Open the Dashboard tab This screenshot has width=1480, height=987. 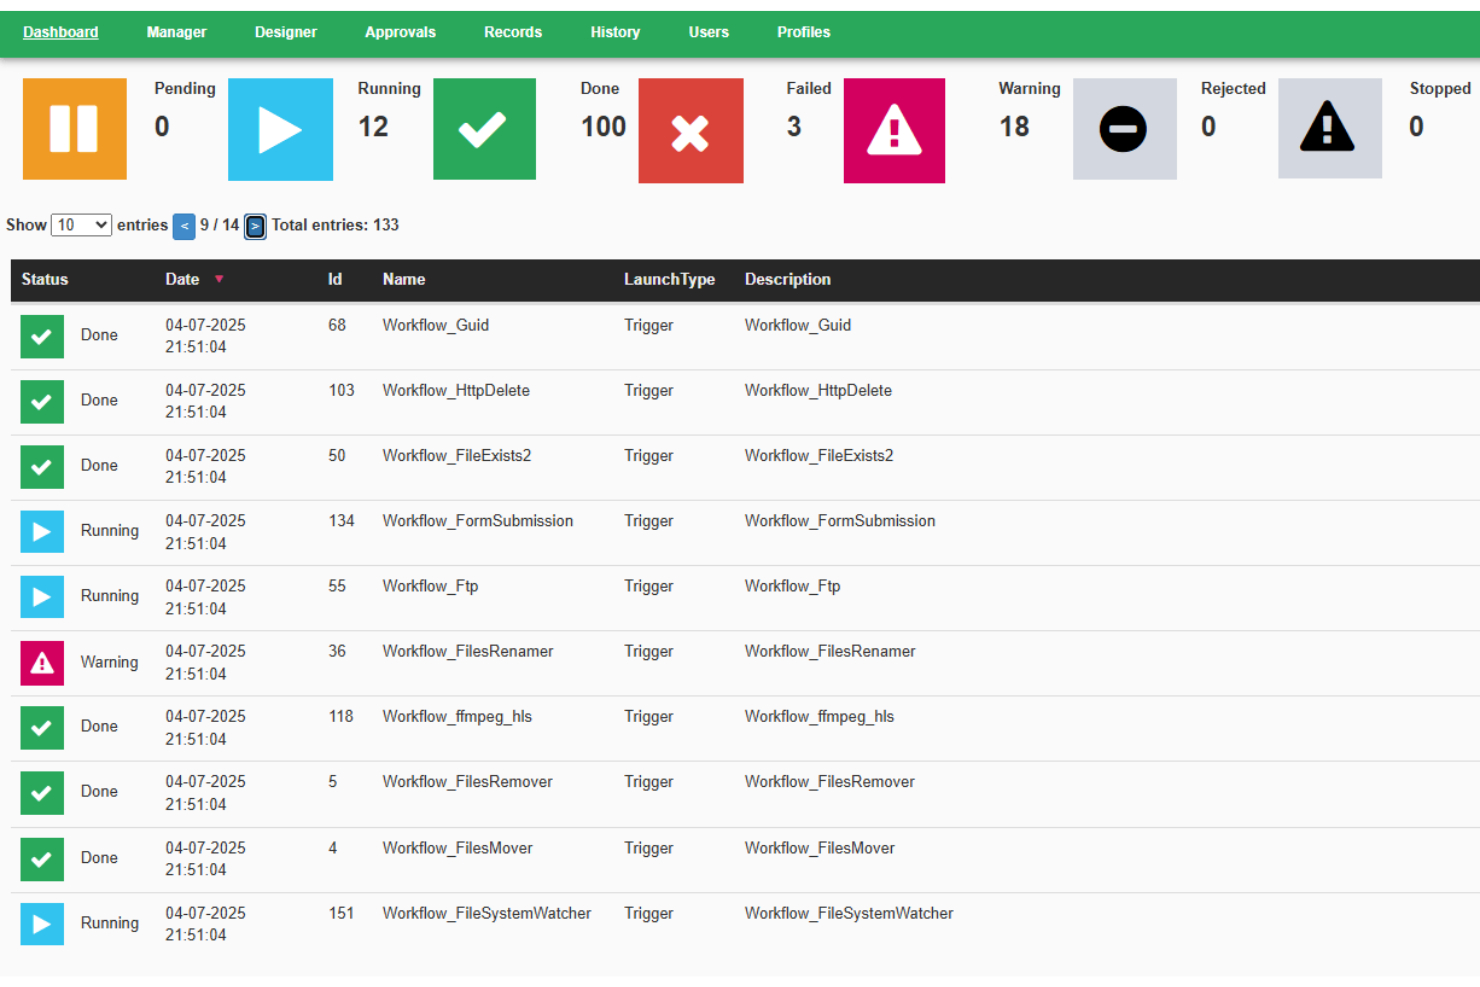pyautogui.click(x=61, y=32)
